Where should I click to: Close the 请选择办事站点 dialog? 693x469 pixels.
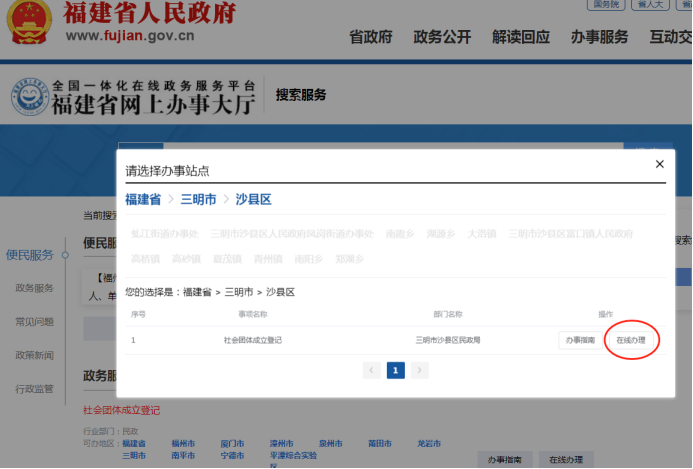point(659,164)
